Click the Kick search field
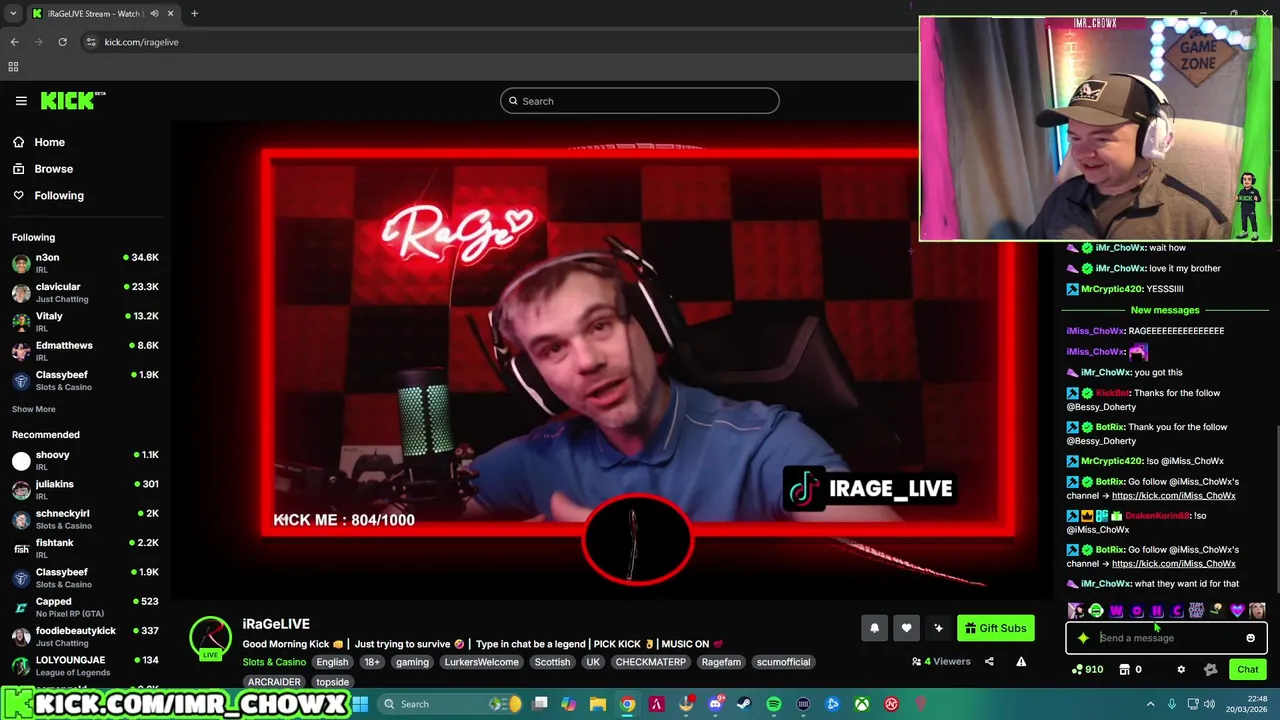1280x720 pixels. tap(639, 101)
